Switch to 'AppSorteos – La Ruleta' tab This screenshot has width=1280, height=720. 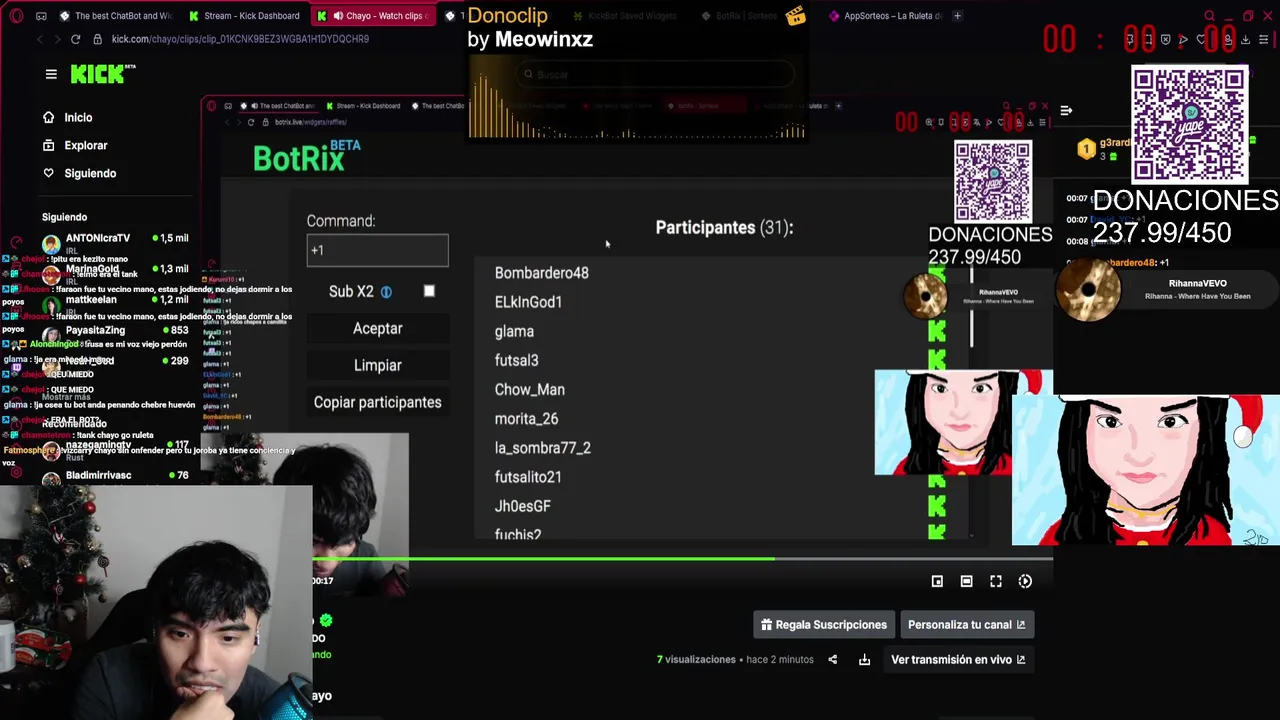(885, 16)
